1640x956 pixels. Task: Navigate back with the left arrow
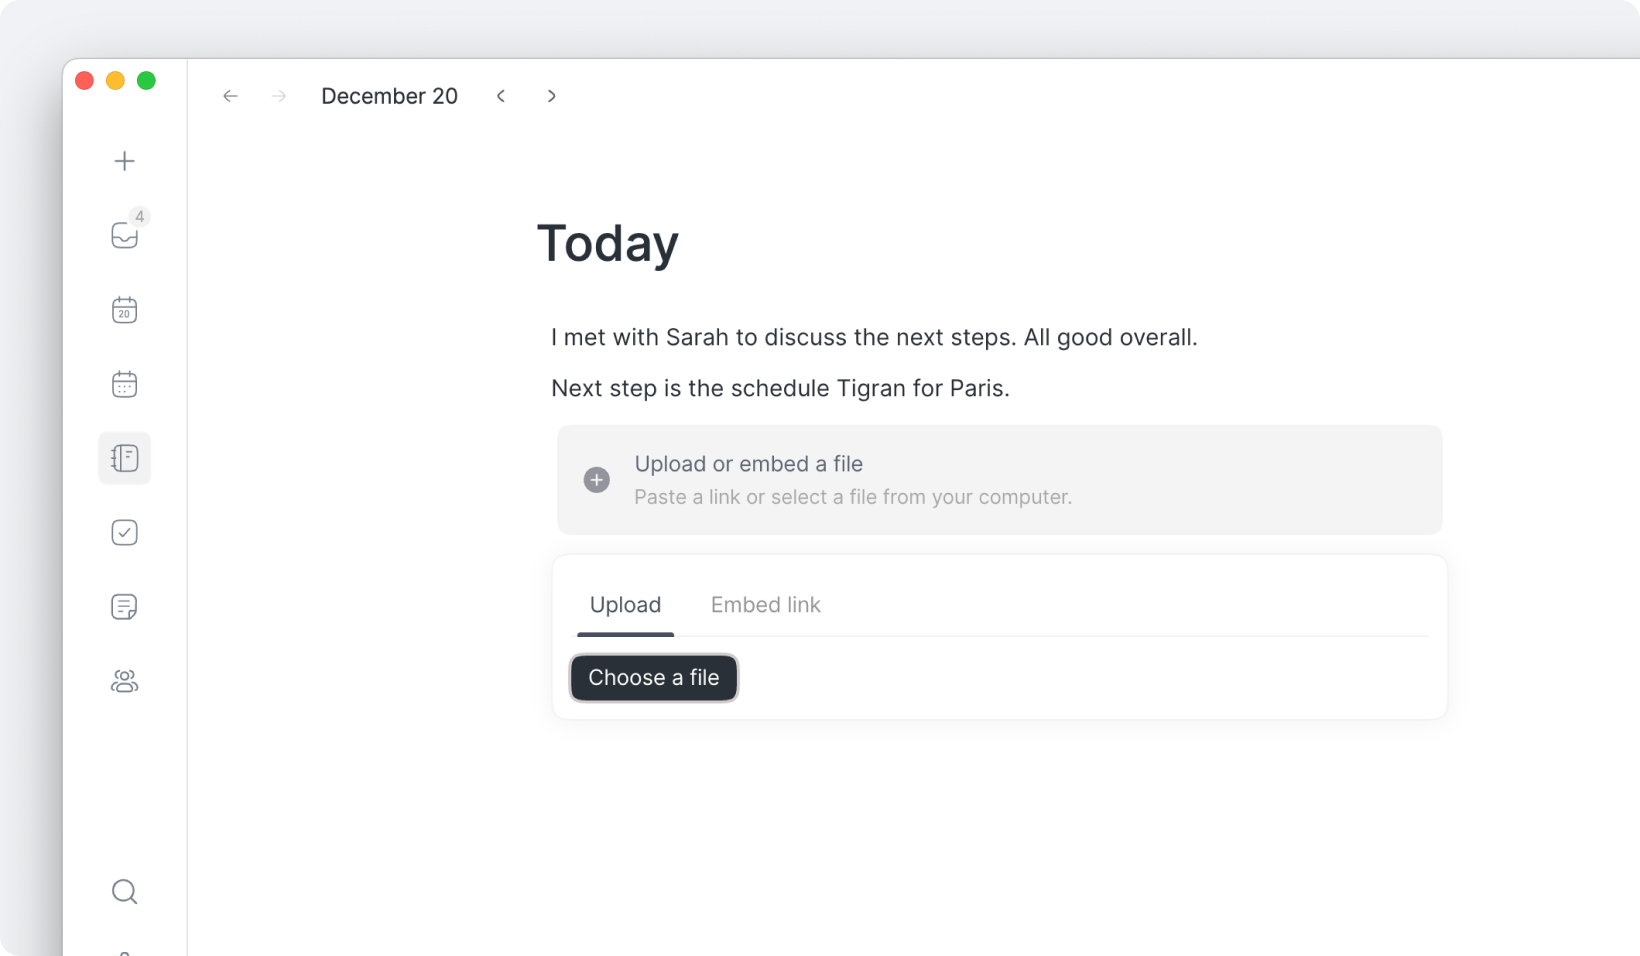coord(230,96)
